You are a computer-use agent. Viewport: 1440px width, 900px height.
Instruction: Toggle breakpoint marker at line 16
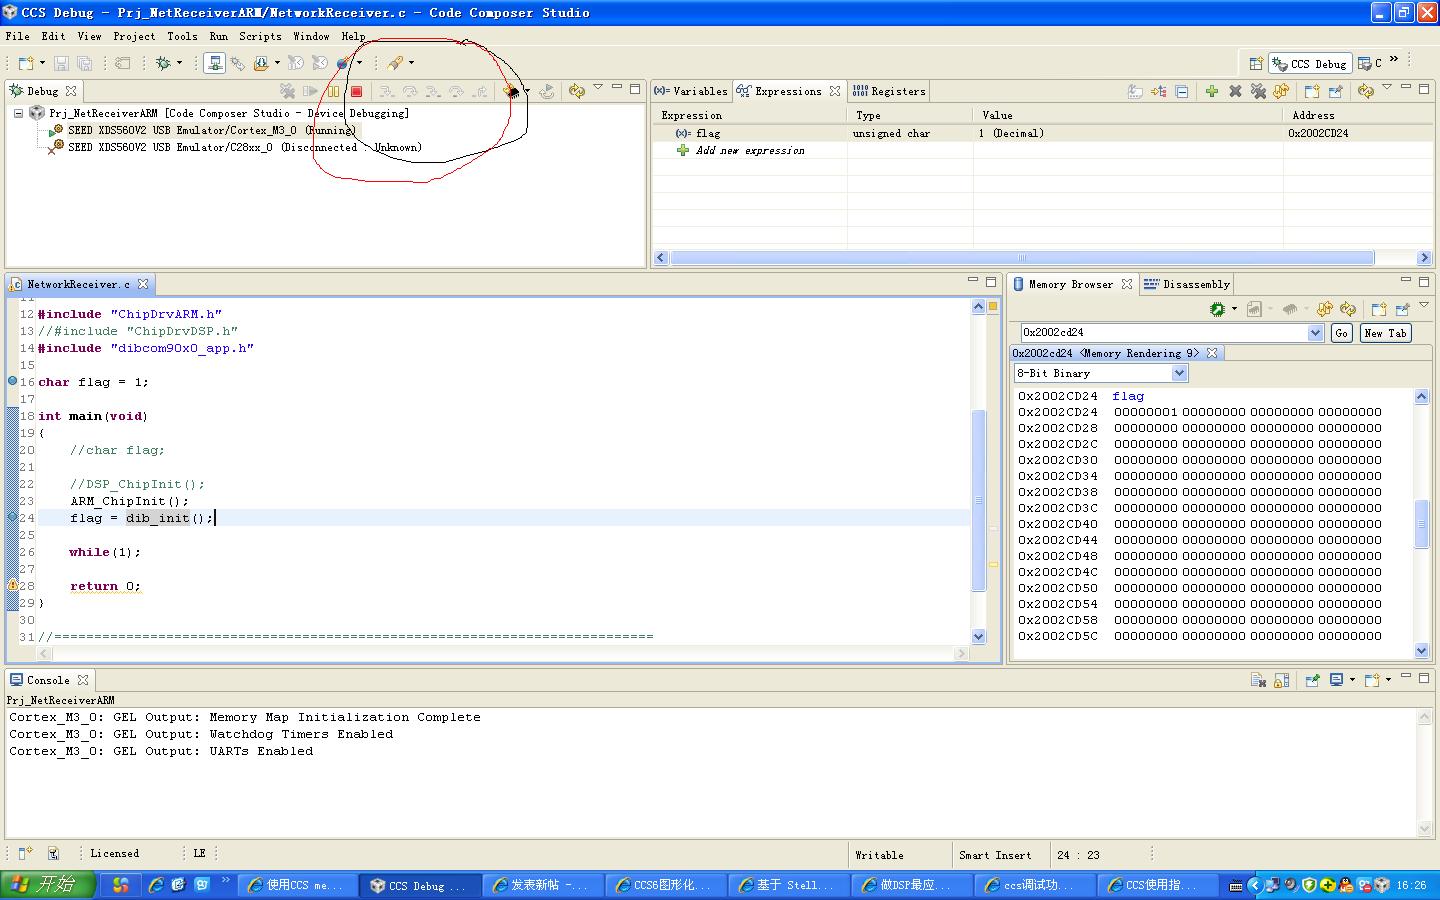coord(12,381)
